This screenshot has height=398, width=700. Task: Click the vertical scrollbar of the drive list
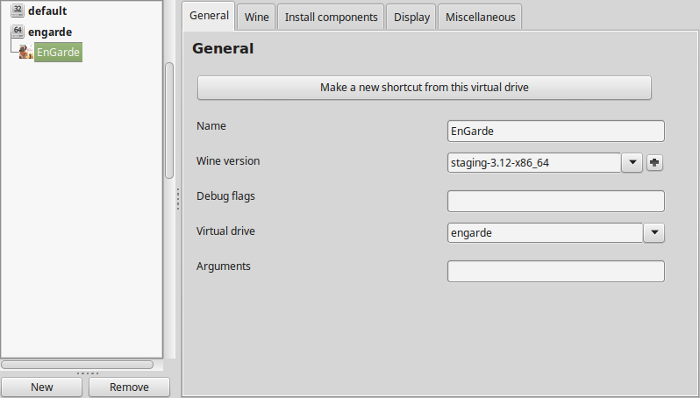pyautogui.click(x=169, y=120)
